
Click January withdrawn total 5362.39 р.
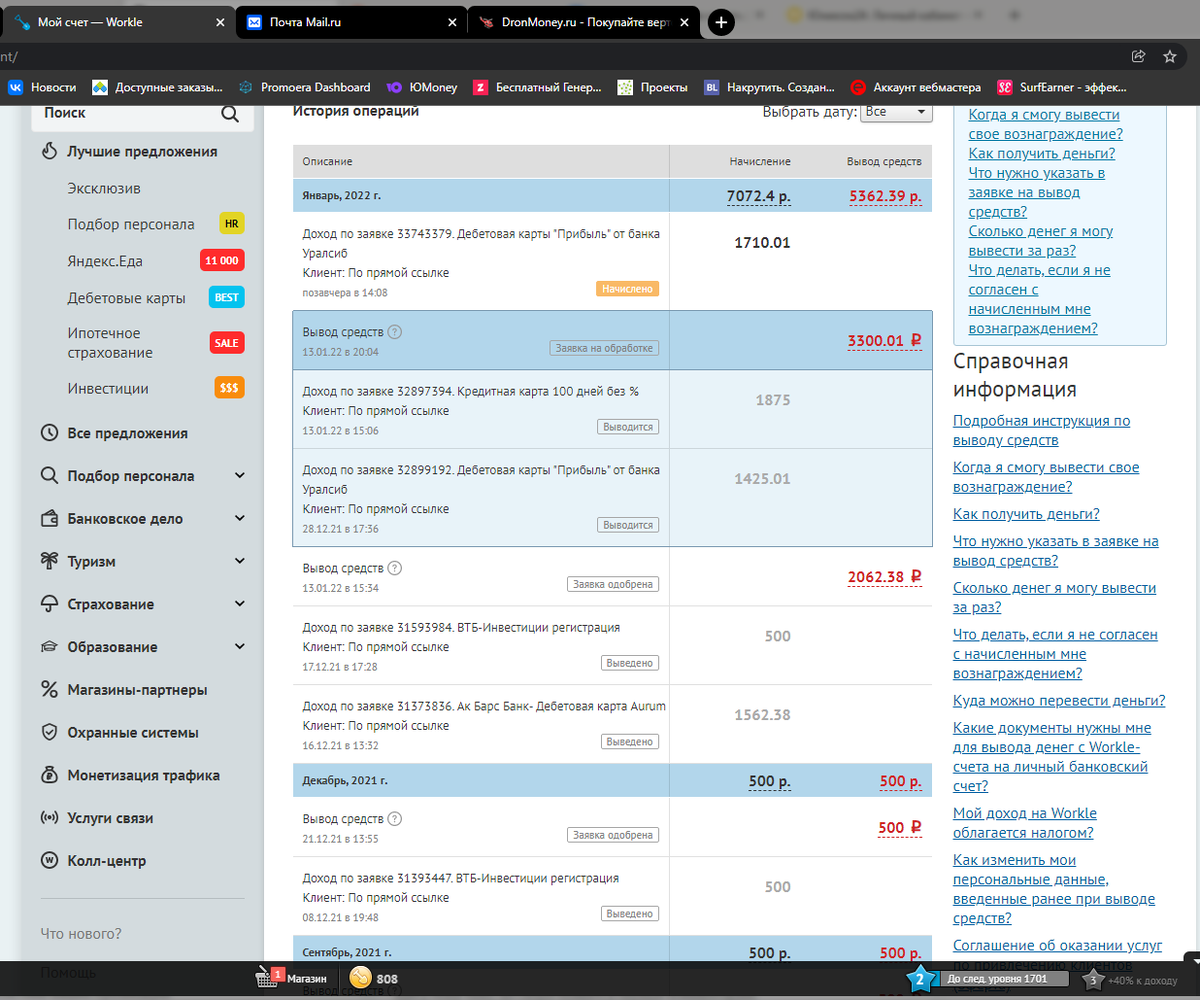pos(885,196)
